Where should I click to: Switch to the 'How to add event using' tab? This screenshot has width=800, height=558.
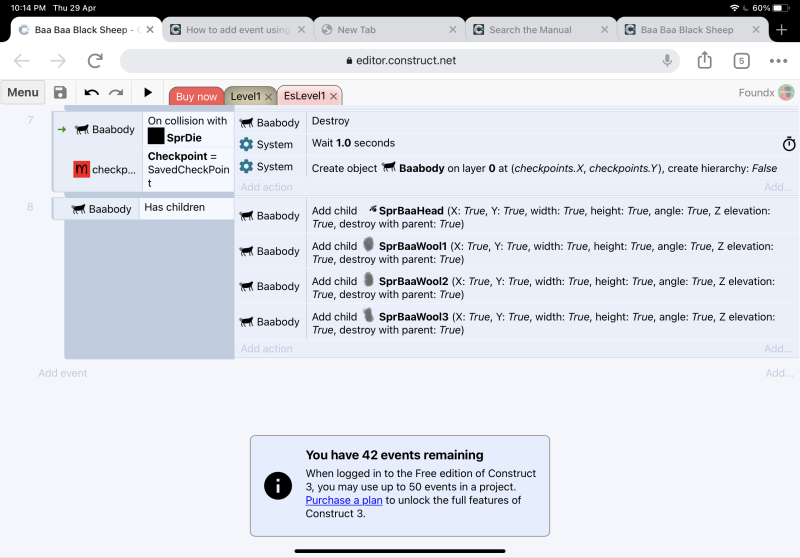click(238, 30)
